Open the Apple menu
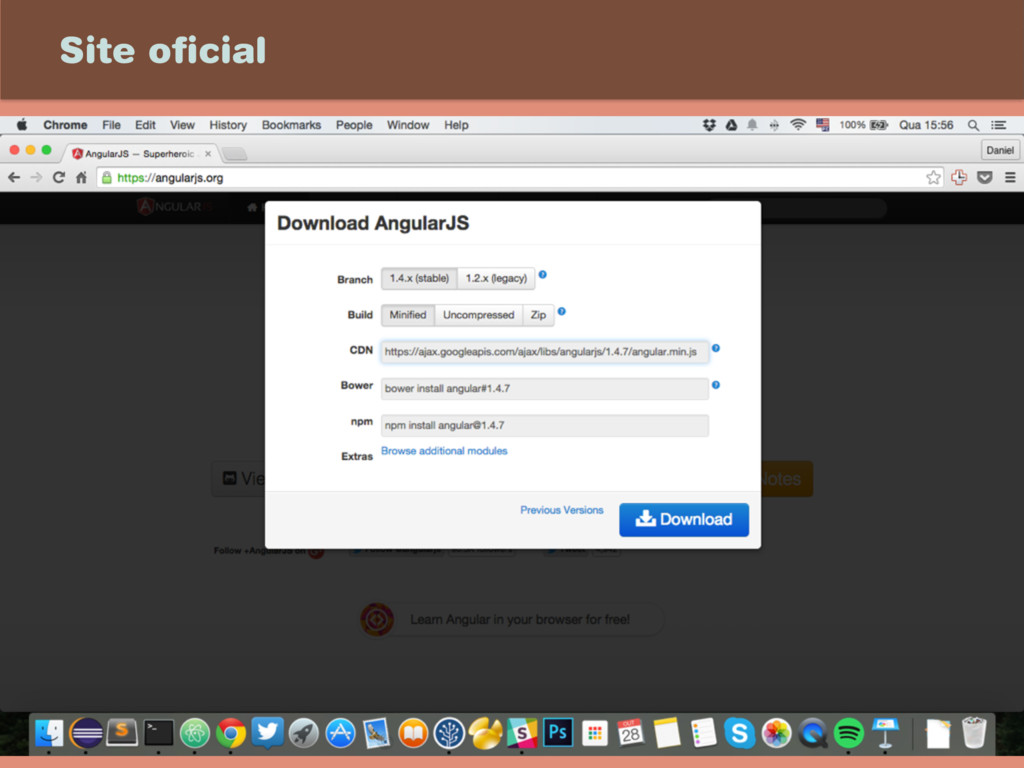Image resolution: width=1024 pixels, height=768 pixels. tap(22, 125)
